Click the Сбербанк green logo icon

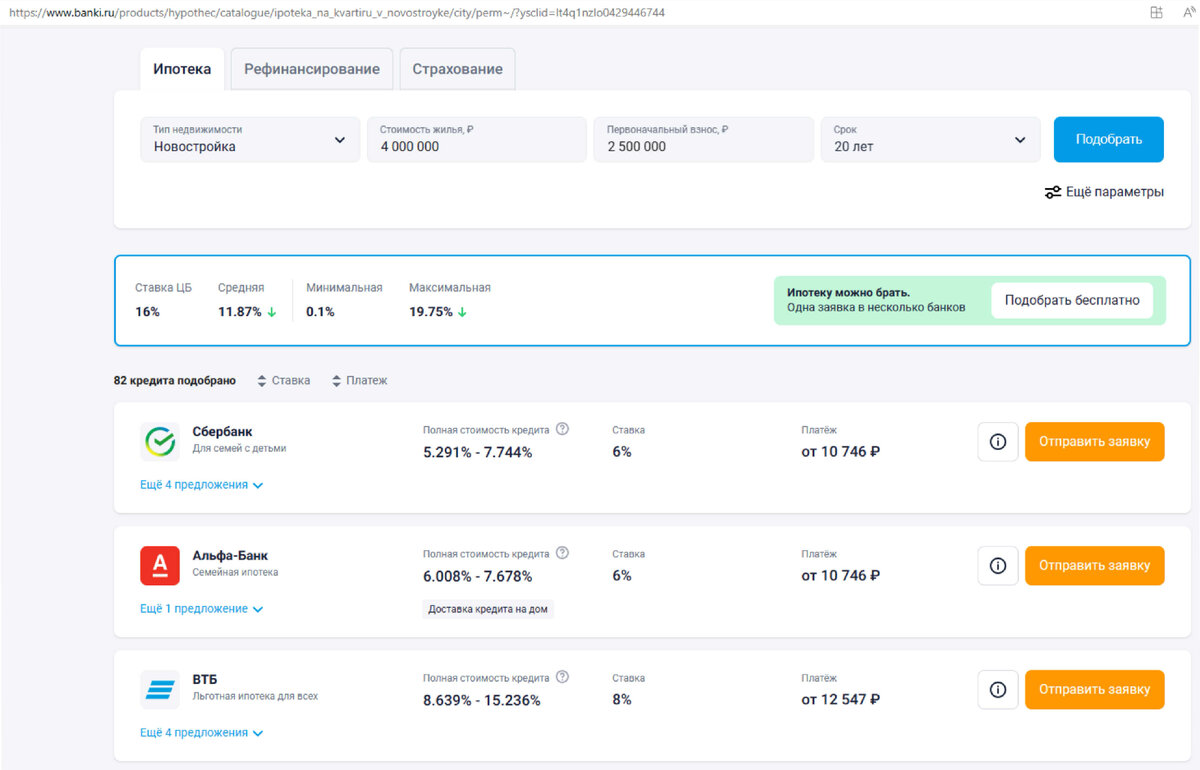coord(159,440)
